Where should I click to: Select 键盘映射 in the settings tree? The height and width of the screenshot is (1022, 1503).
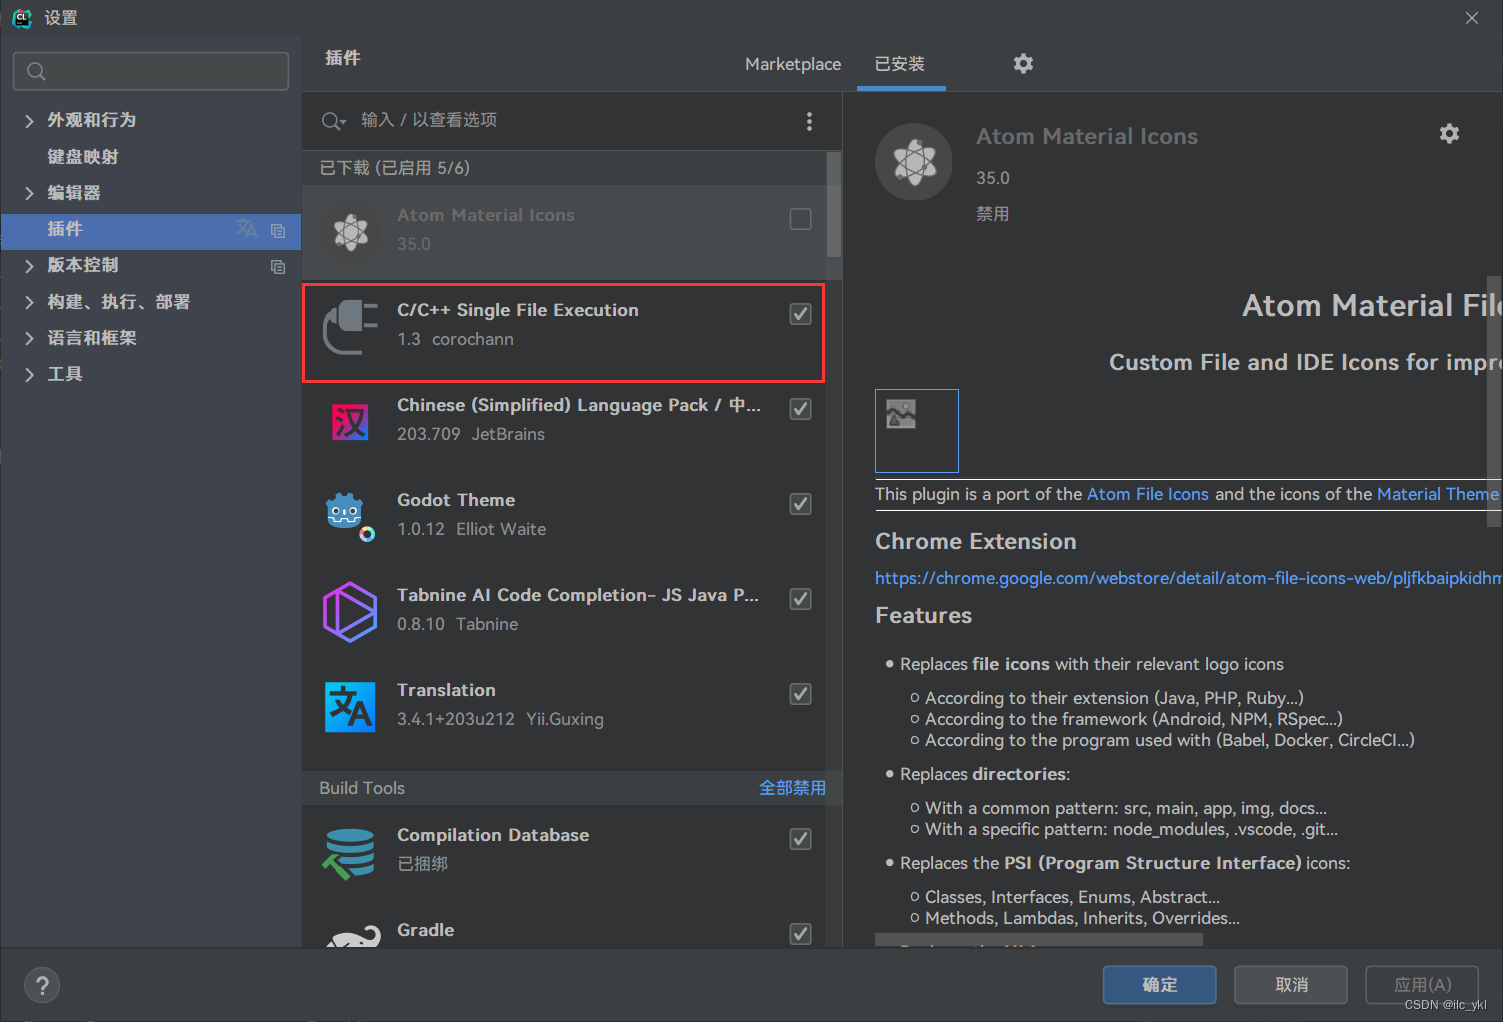[83, 157]
